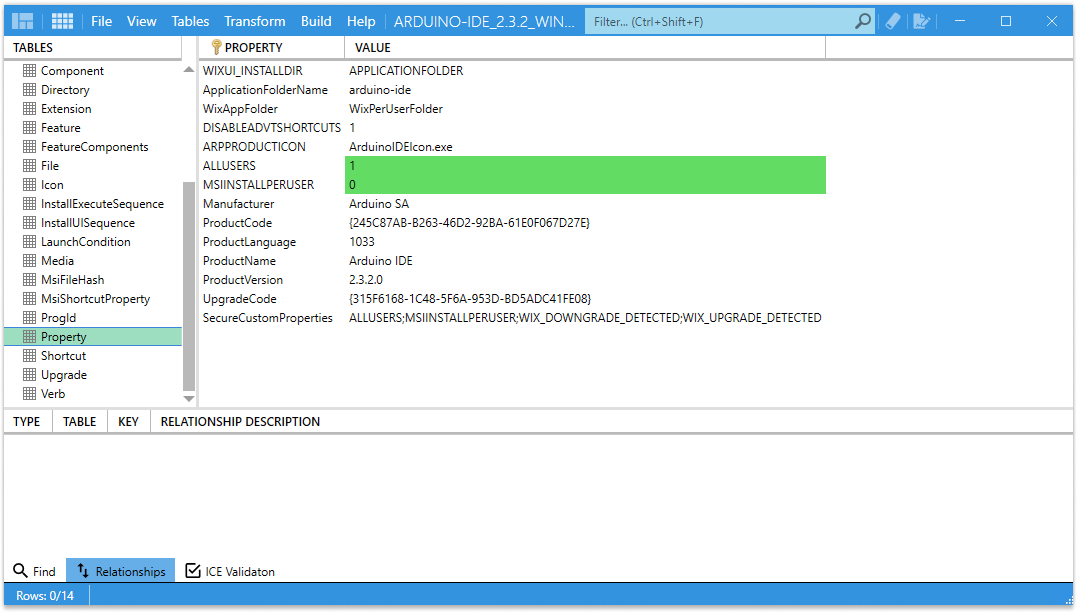Click the eraser clear filter icon
This screenshot has width=1077, height=613.
tap(892, 21)
